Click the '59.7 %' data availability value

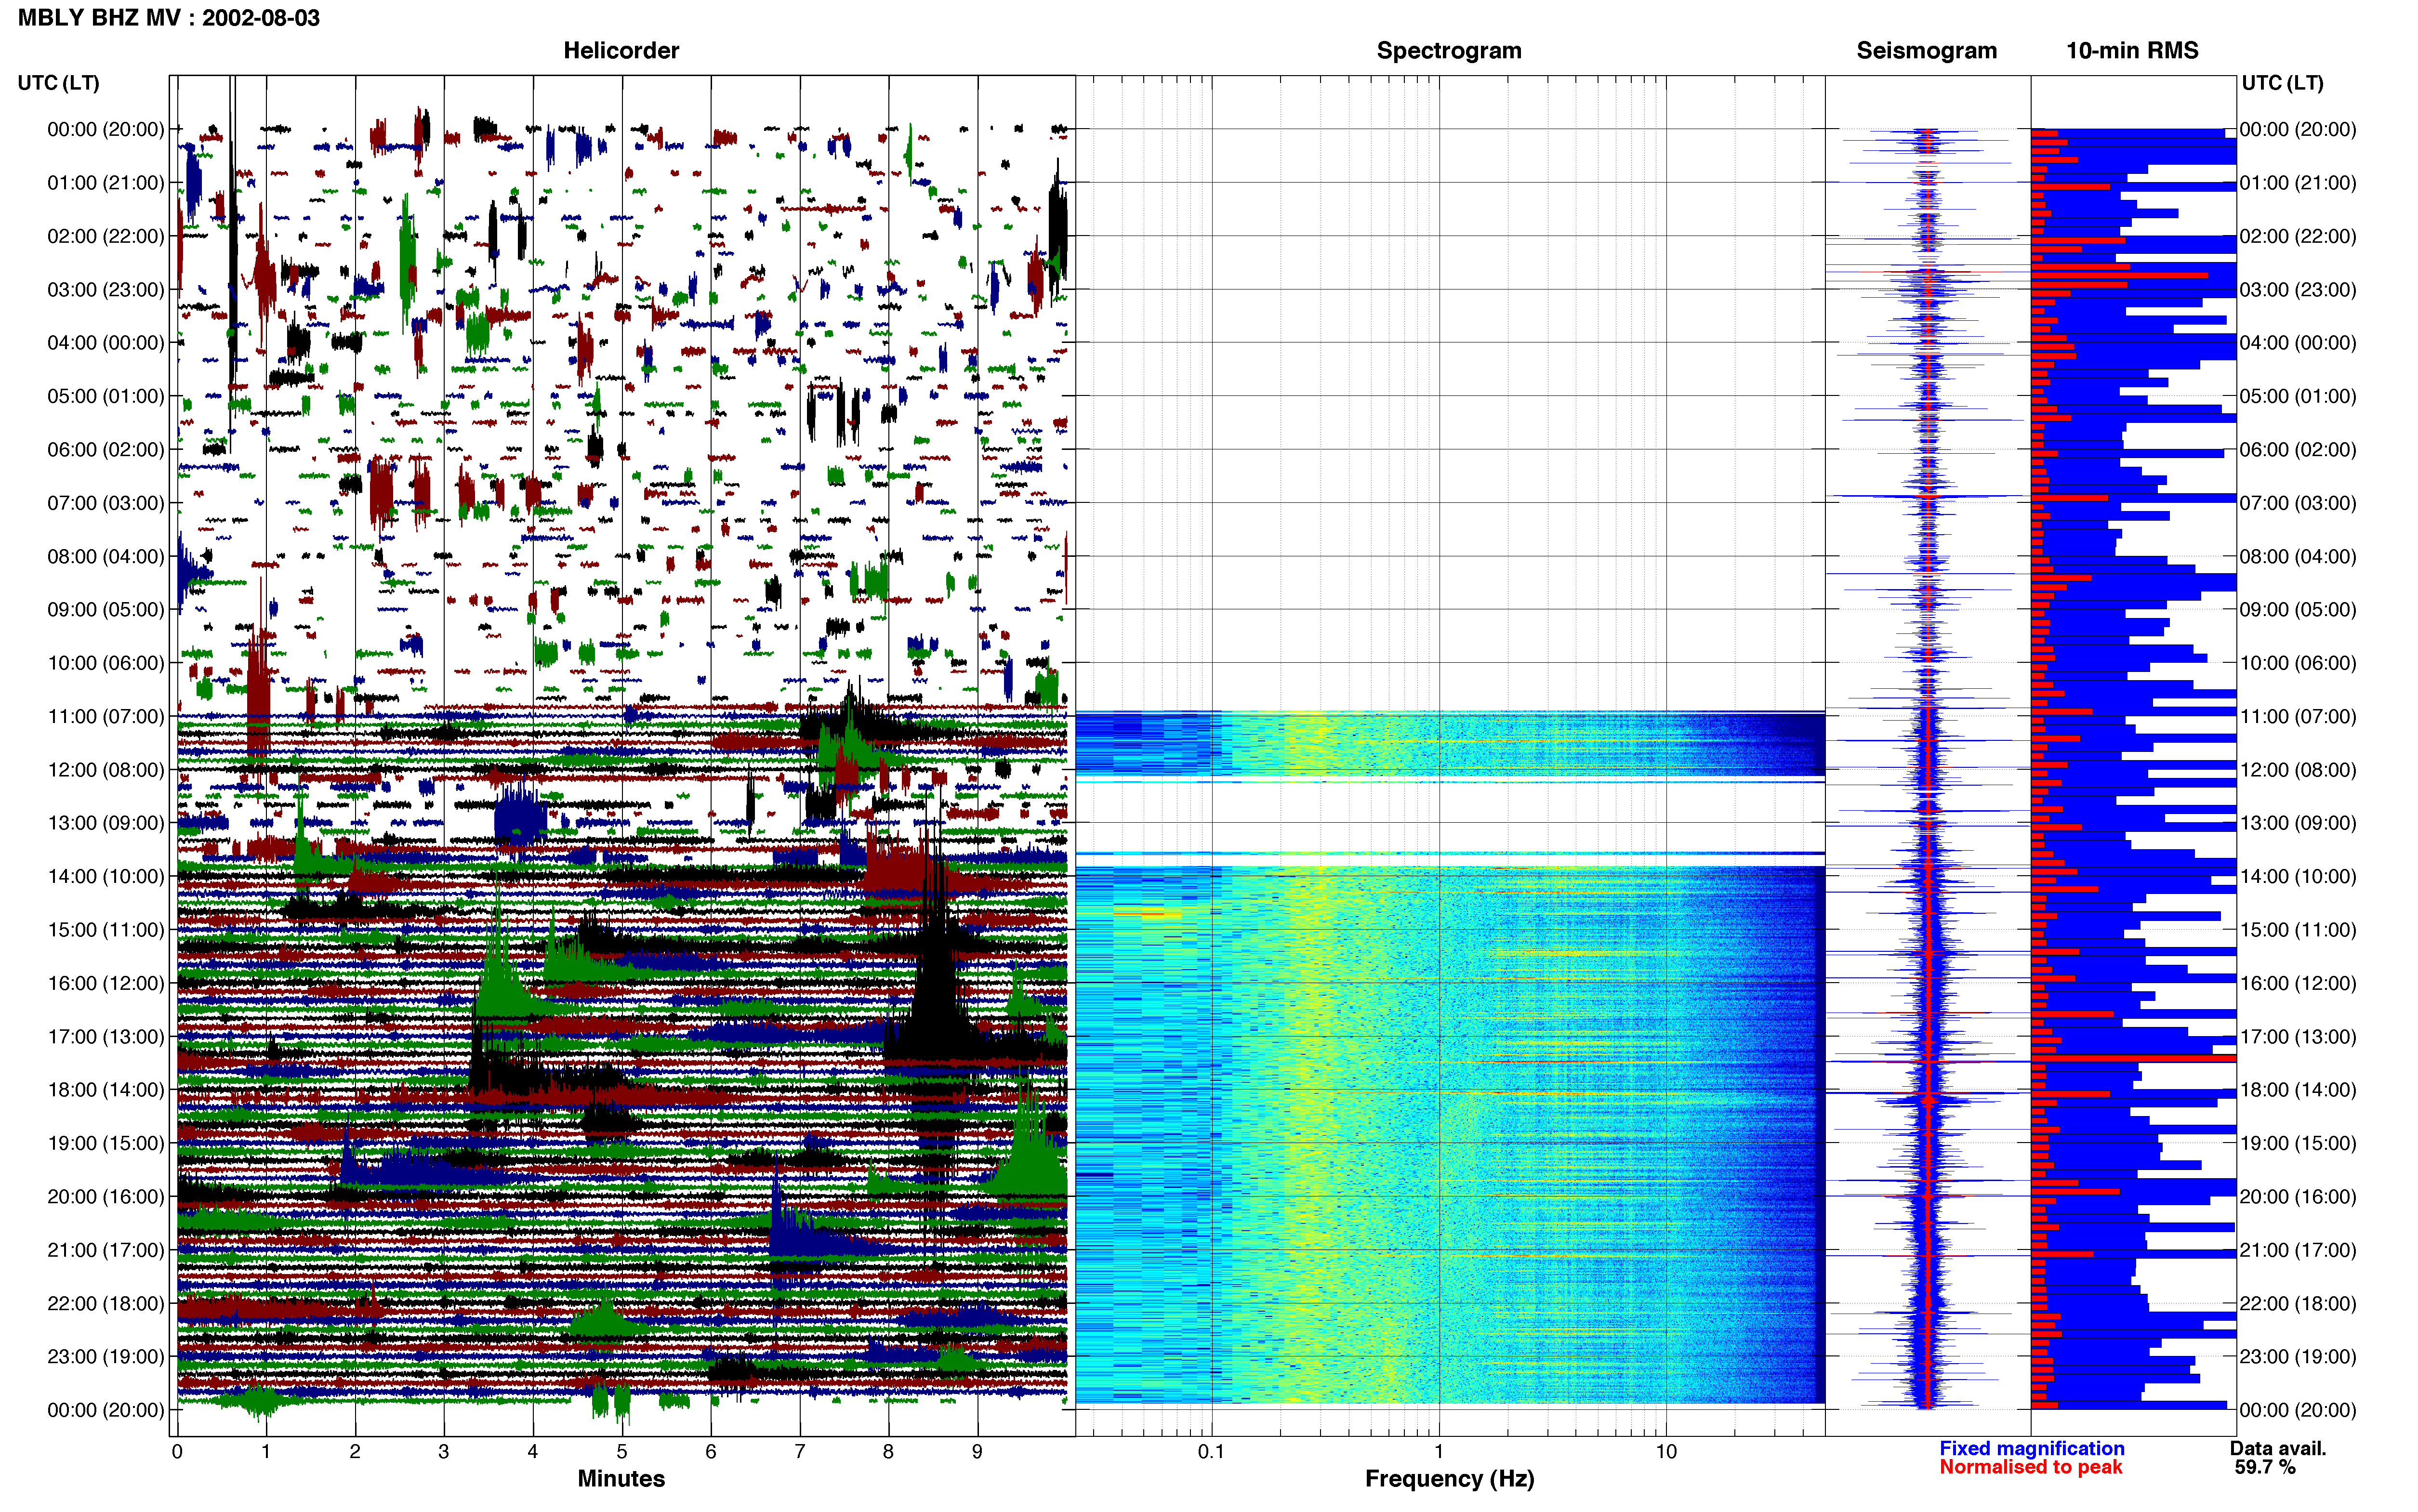[2265, 1467]
